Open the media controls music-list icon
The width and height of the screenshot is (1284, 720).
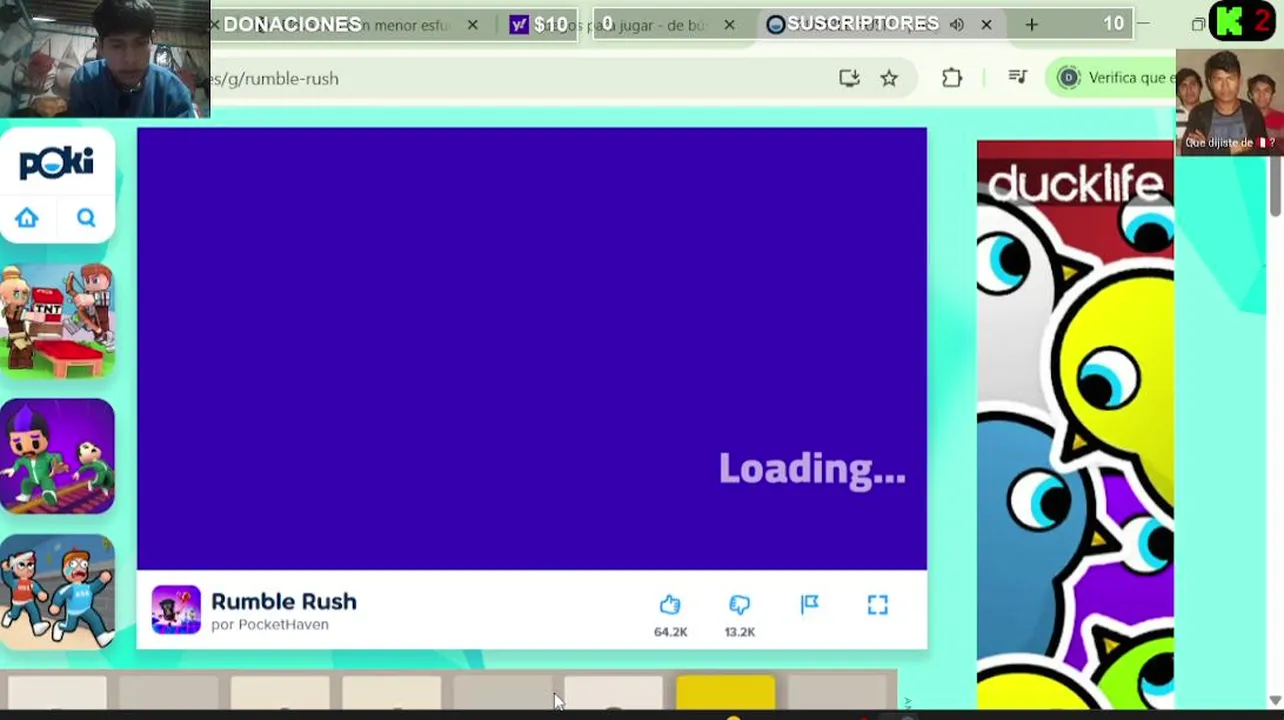tap(1018, 77)
